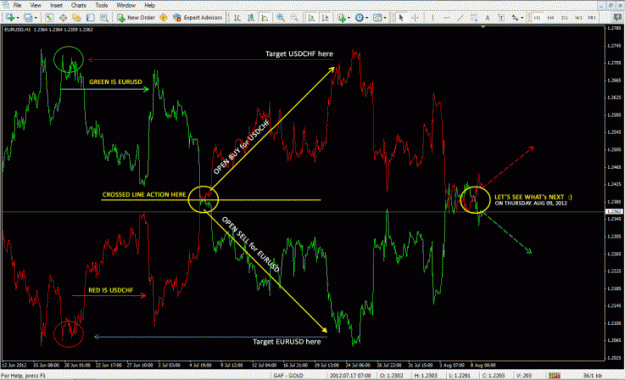This screenshot has height=380, width=625.
Task: Launch the MetaEditor diamond icon
Action: [x=163, y=18]
